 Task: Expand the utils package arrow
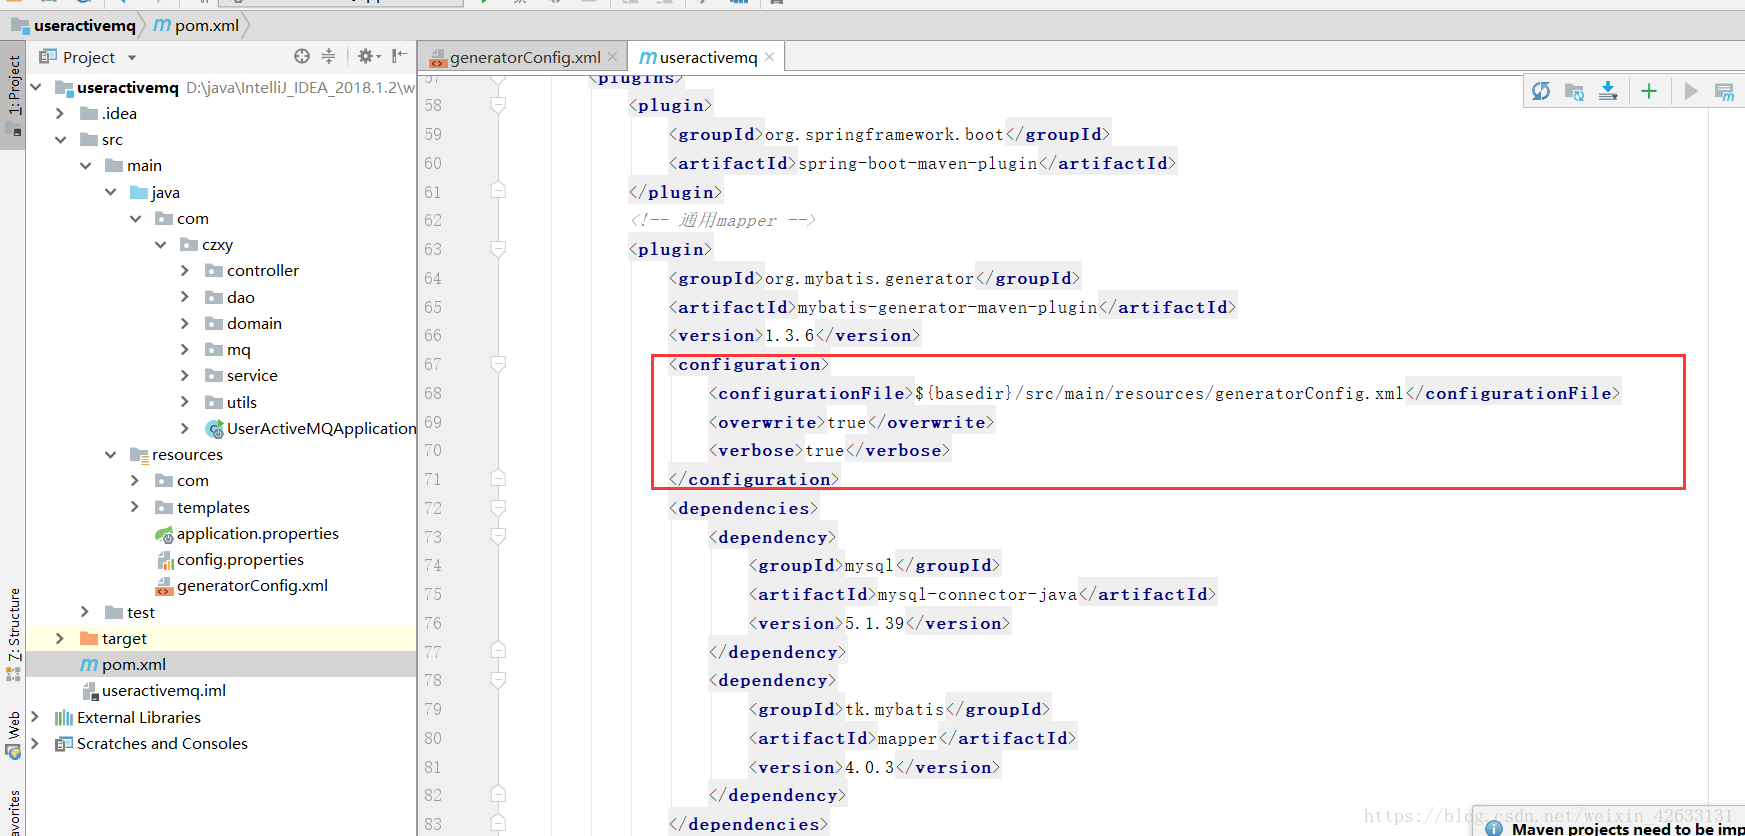tap(185, 402)
